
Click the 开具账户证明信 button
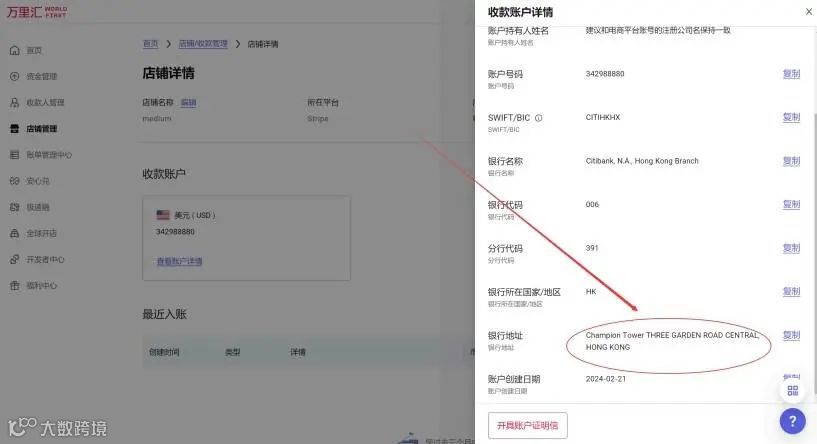point(527,425)
